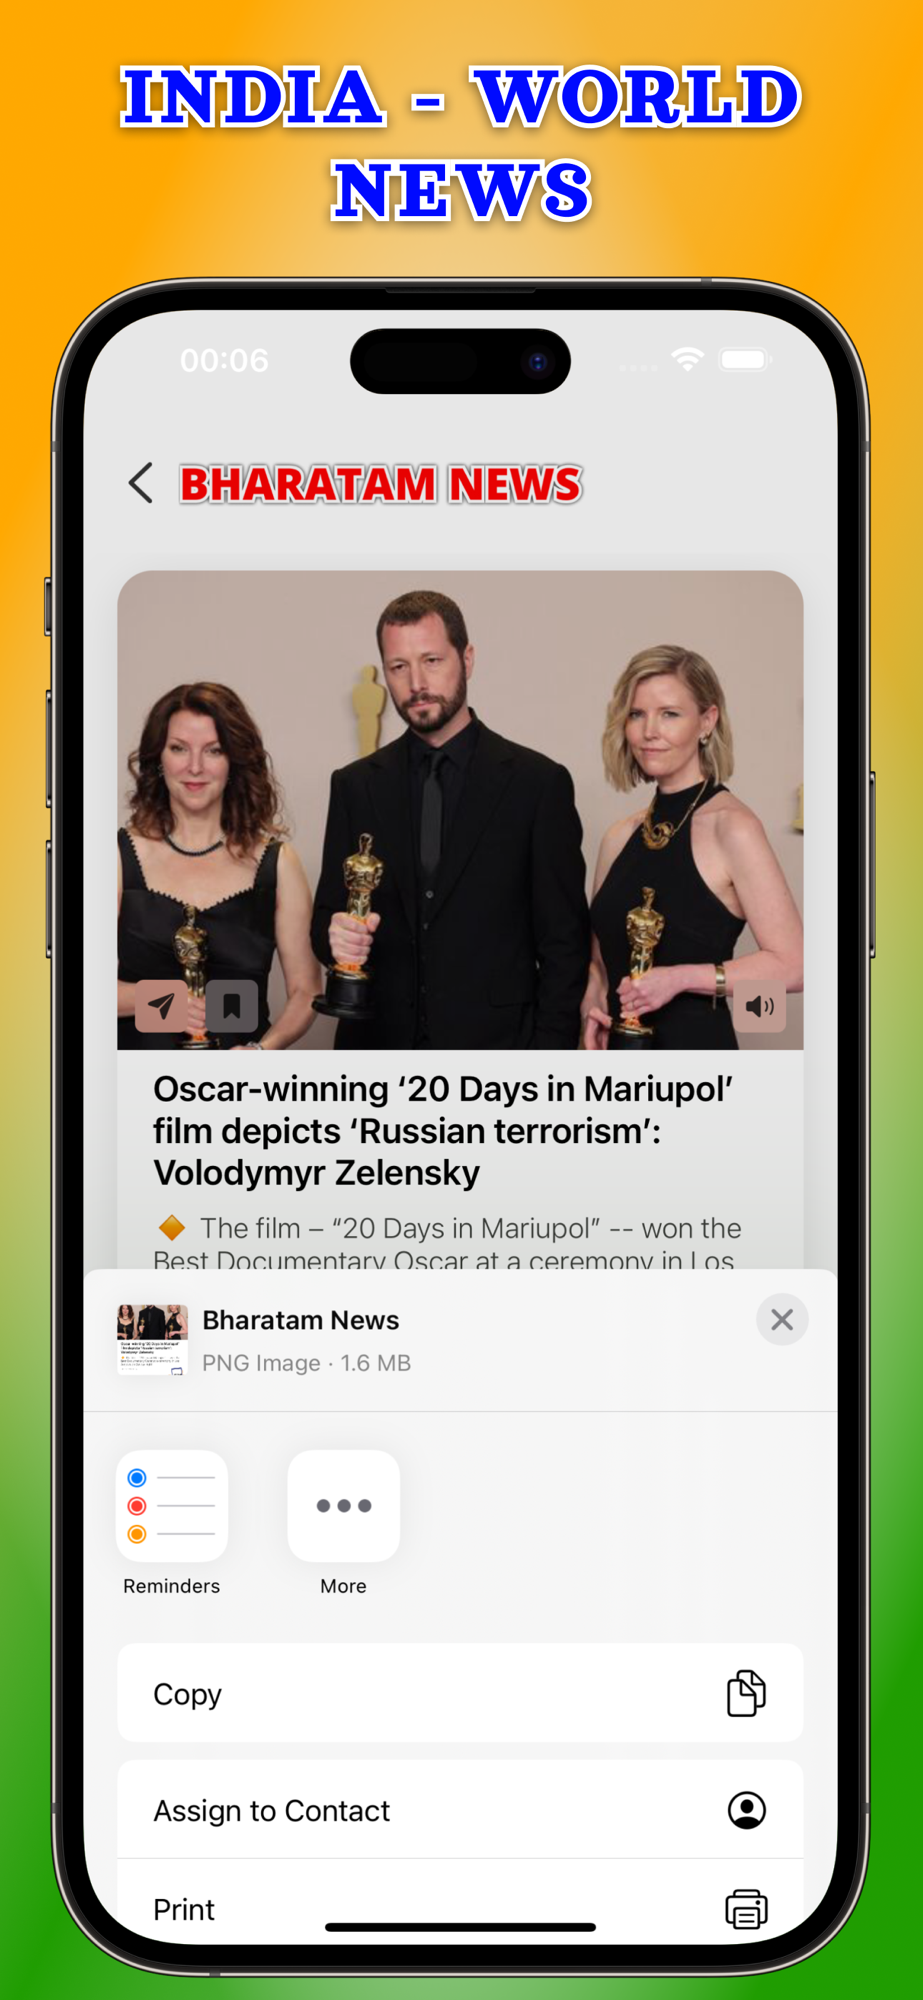Open the shared PNG image thumbnail preview
The width and height of the screenshot is (923, 2000).
152,1340
